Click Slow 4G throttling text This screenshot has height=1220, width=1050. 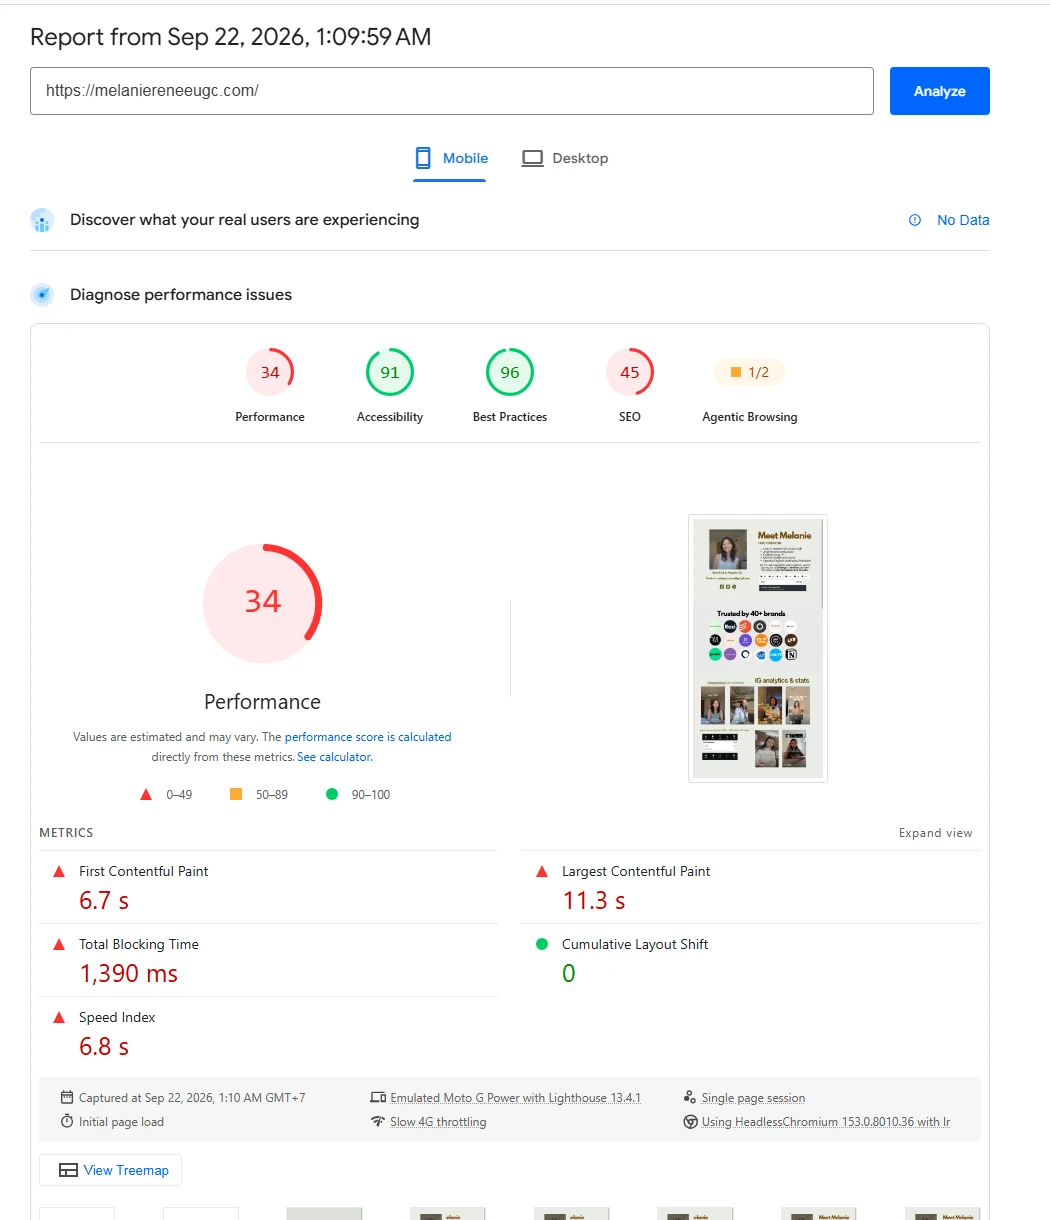click(x=438, y=1122)
